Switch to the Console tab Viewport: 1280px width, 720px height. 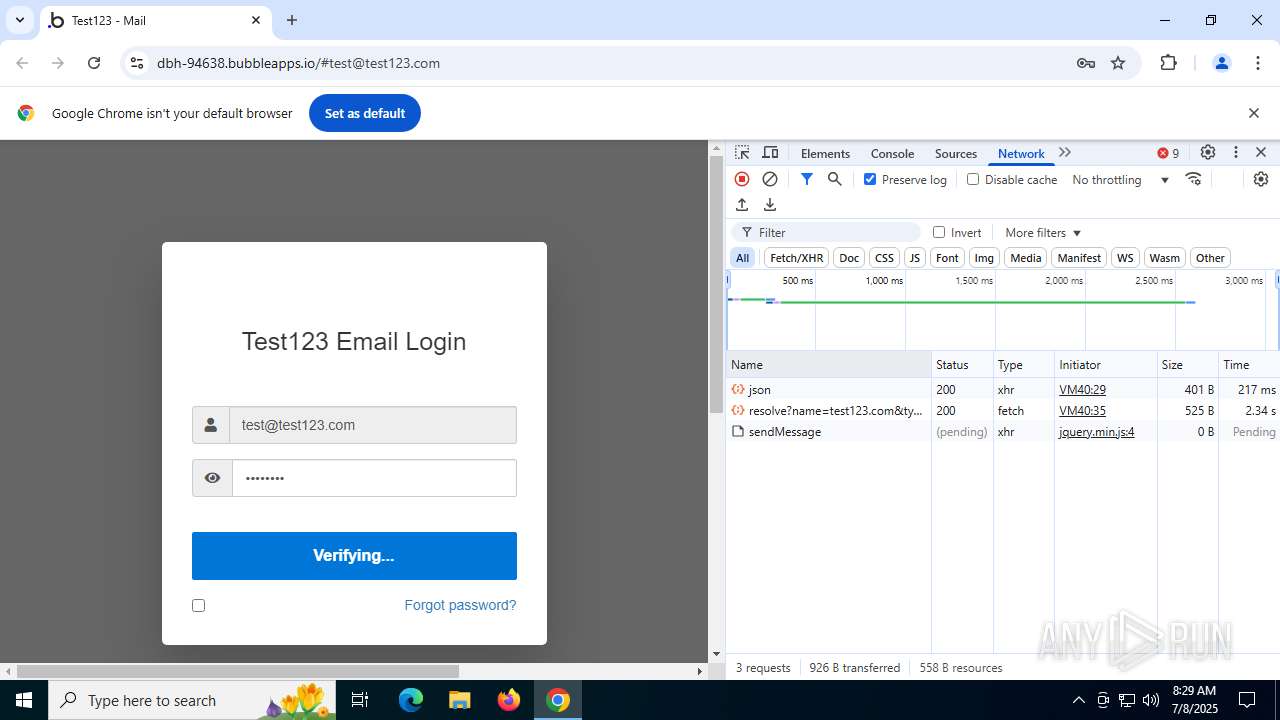pyautogui.click(x=892, y=153)
